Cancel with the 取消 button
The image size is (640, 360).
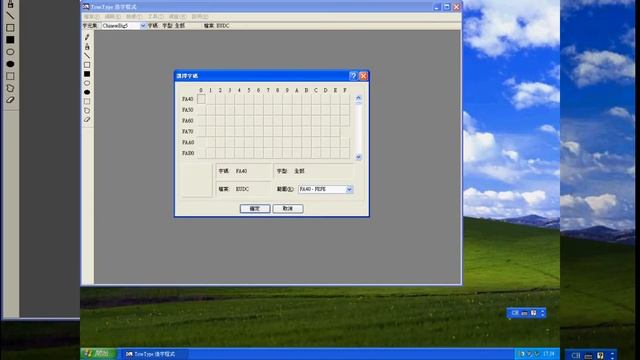coord(288,209)
